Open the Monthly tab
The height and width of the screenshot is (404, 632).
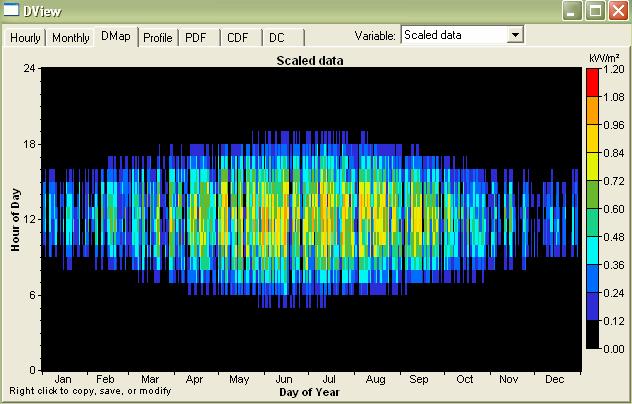pyautogui.click(x=70, y=38)
